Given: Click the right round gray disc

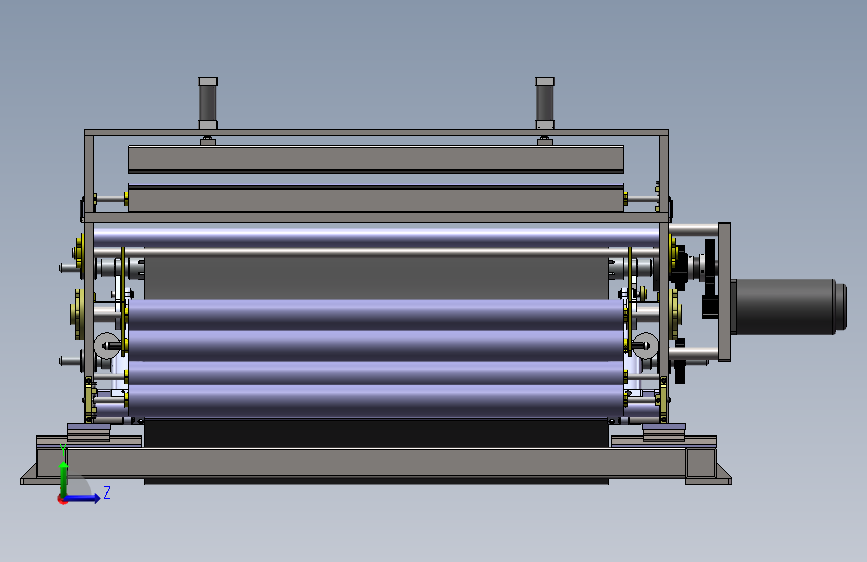Looking at the screenshot, I should 645,346.
